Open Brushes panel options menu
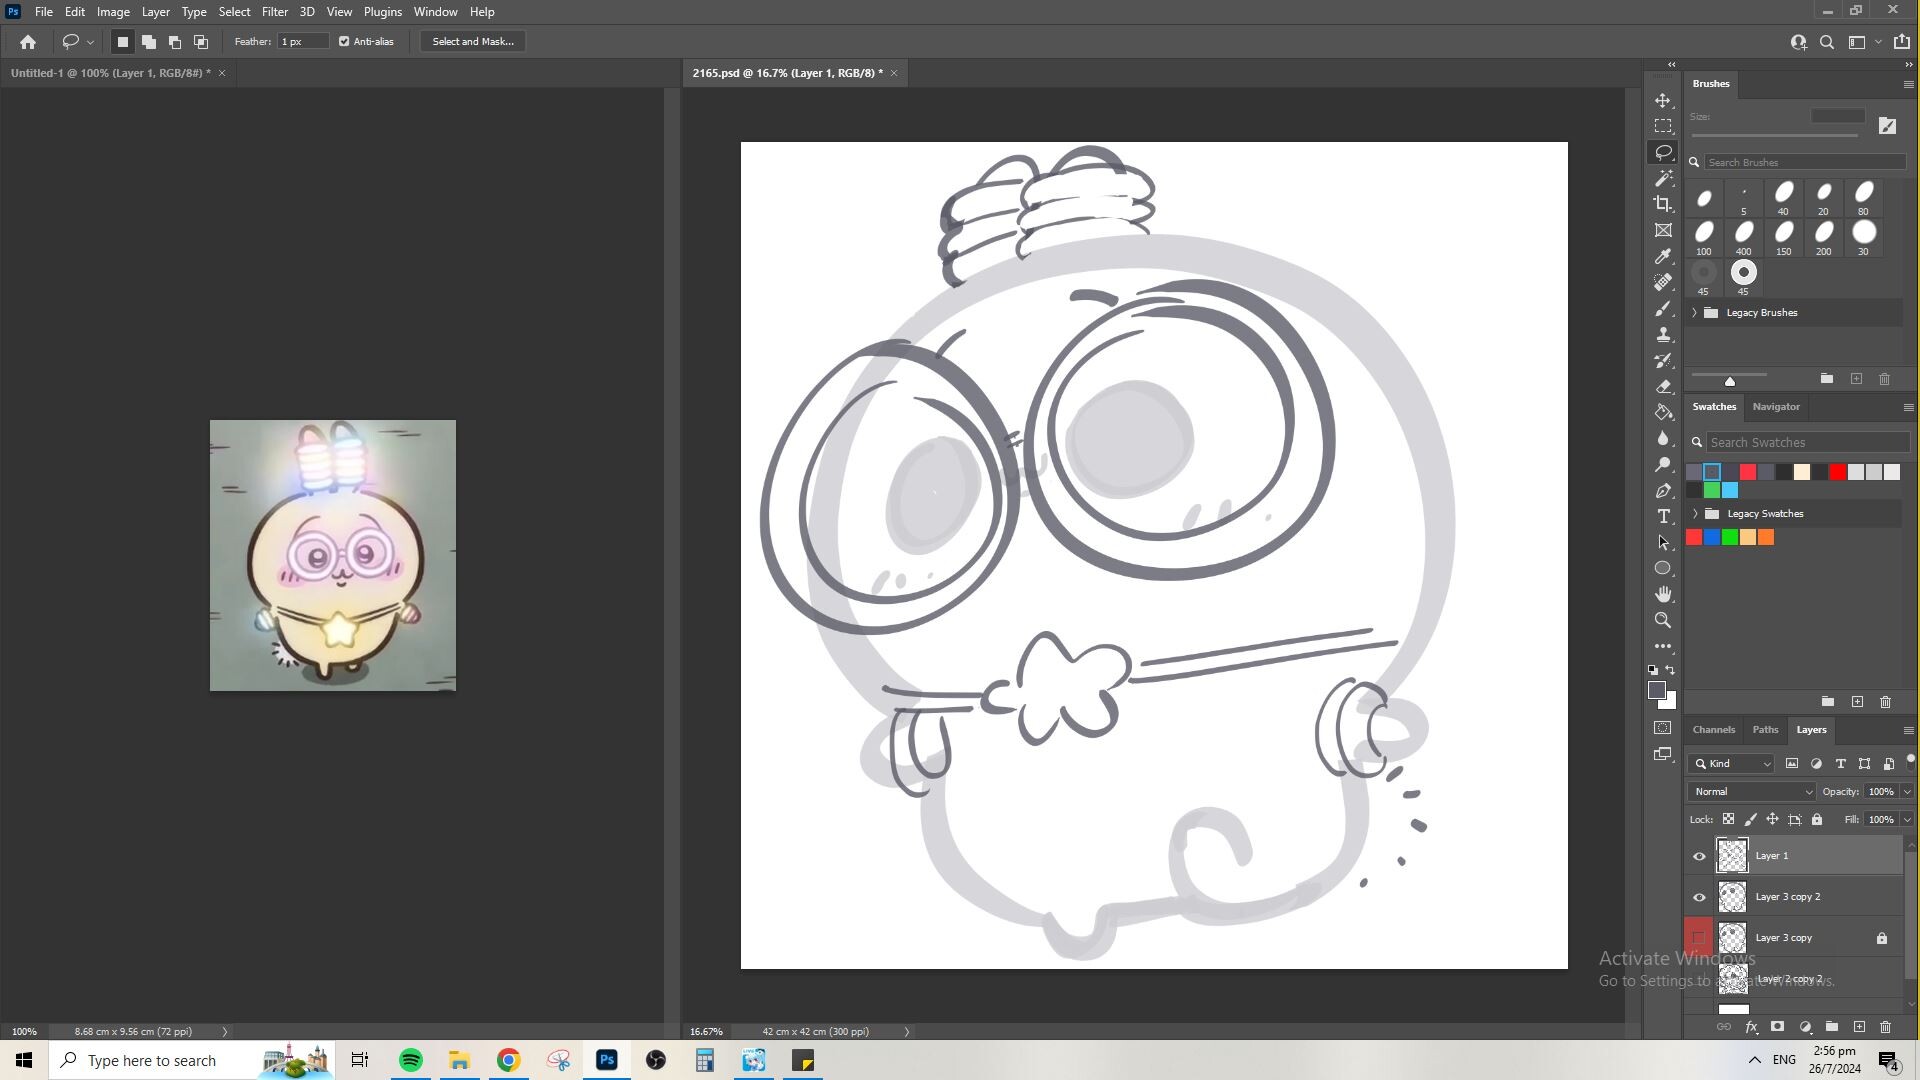Viewport: 1920px width, 1080px height. pyautogui.click(x=1908, y=85)
